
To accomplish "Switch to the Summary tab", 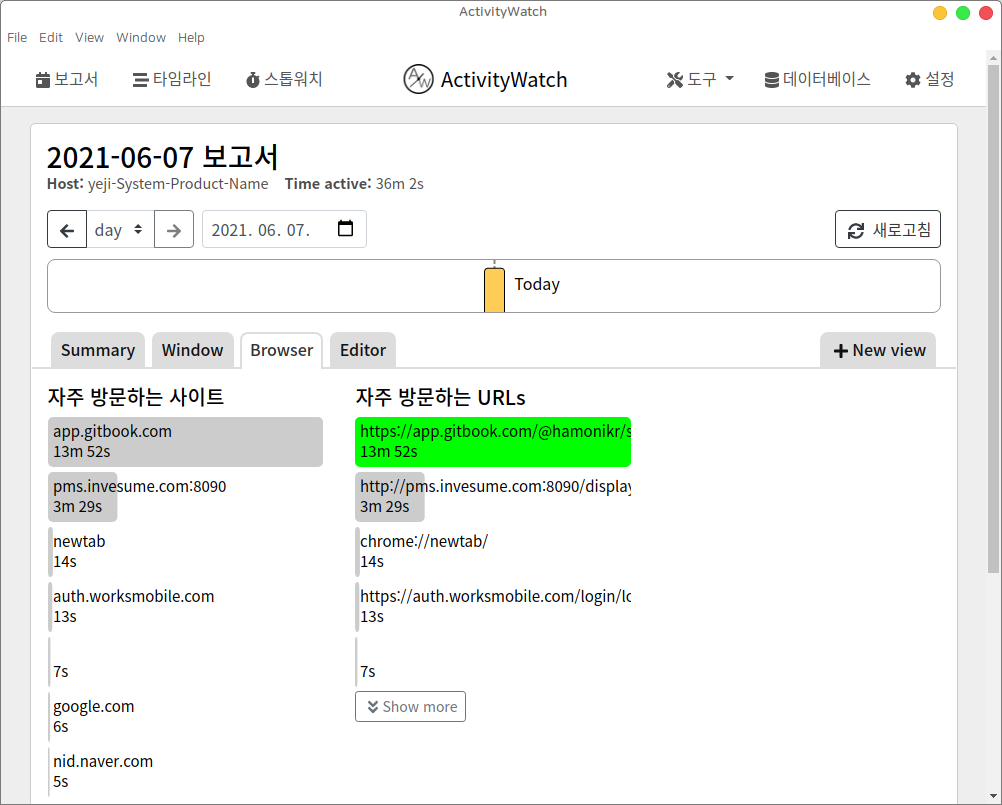I will [x=98, y=351].
